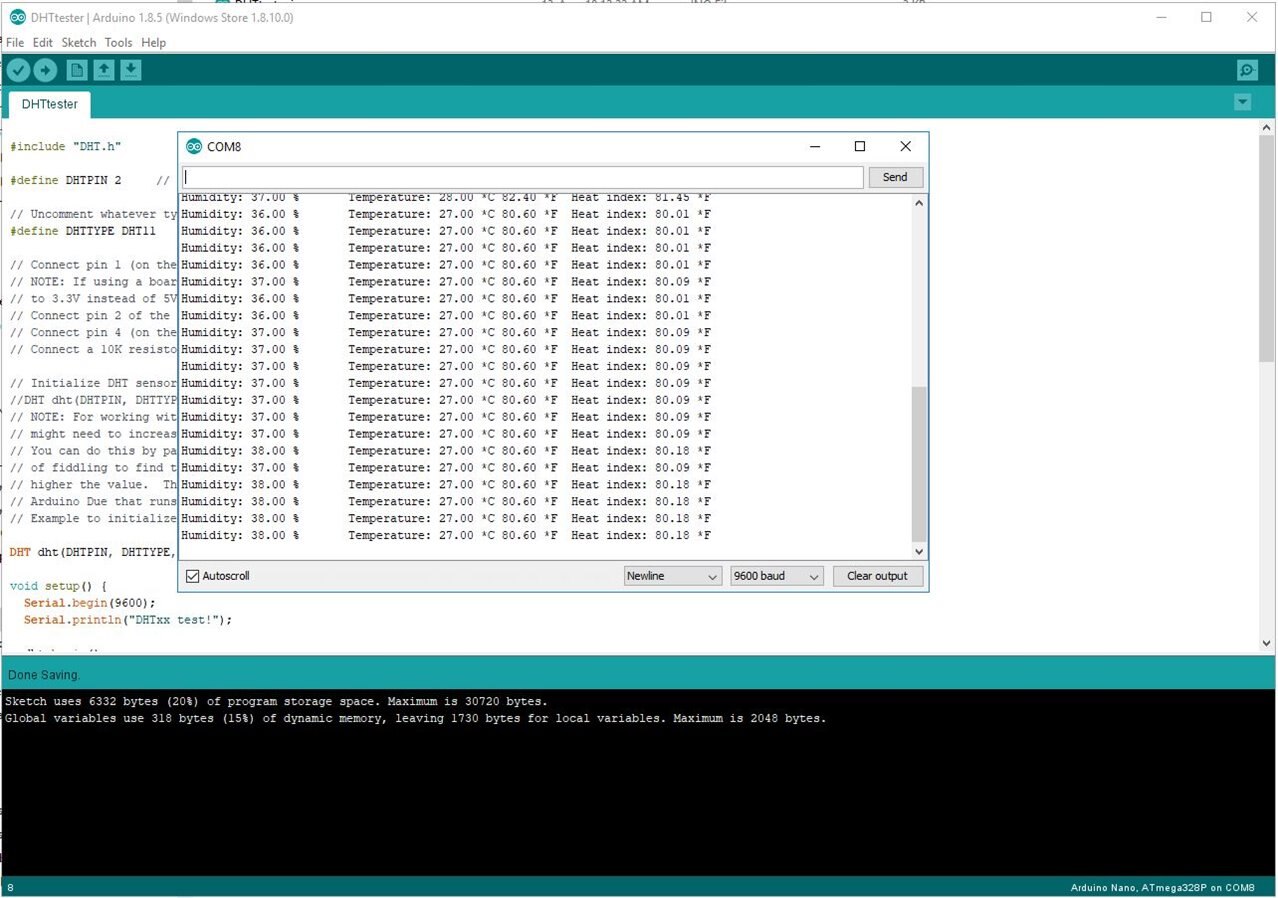Open the Serial Monitor magnifier icon
Viewport: 1278px width, 898px height.
point(1247,70)
